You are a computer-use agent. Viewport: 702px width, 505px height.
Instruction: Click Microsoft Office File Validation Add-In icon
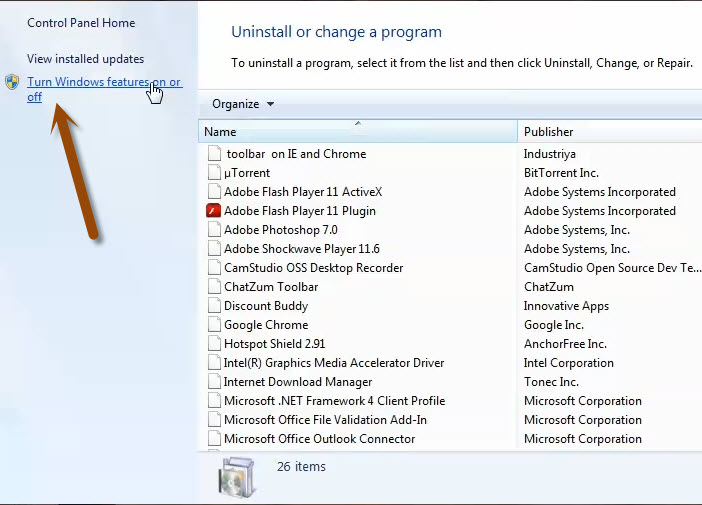point(214,420)
